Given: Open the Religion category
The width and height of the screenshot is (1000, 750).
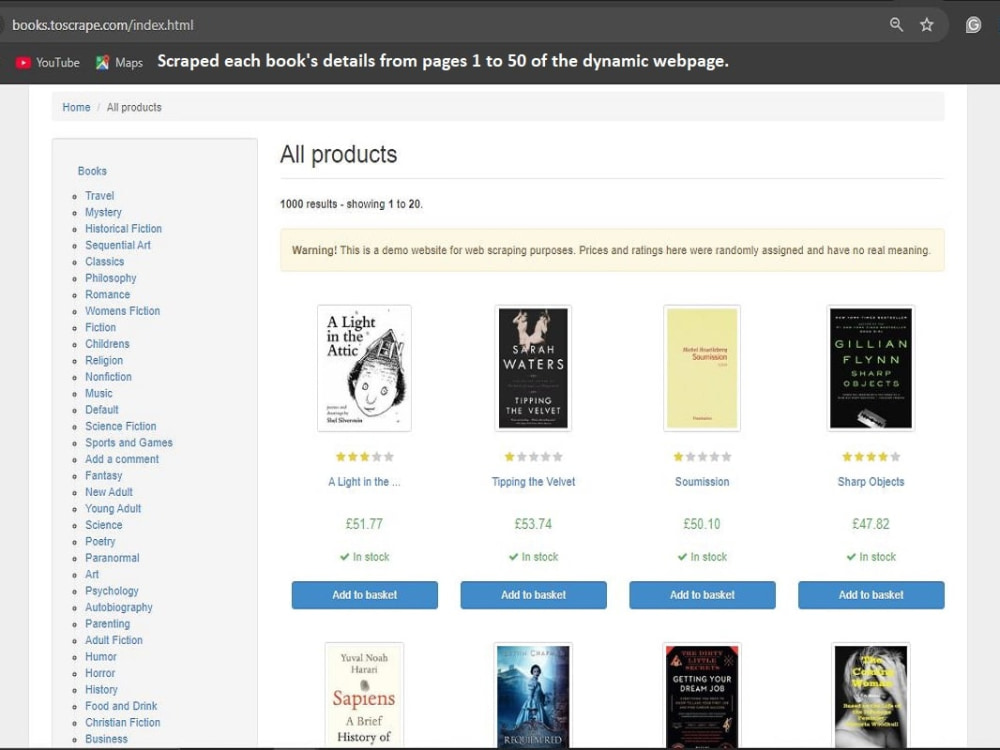Looking at the screenshot, I should click(104, 360).
